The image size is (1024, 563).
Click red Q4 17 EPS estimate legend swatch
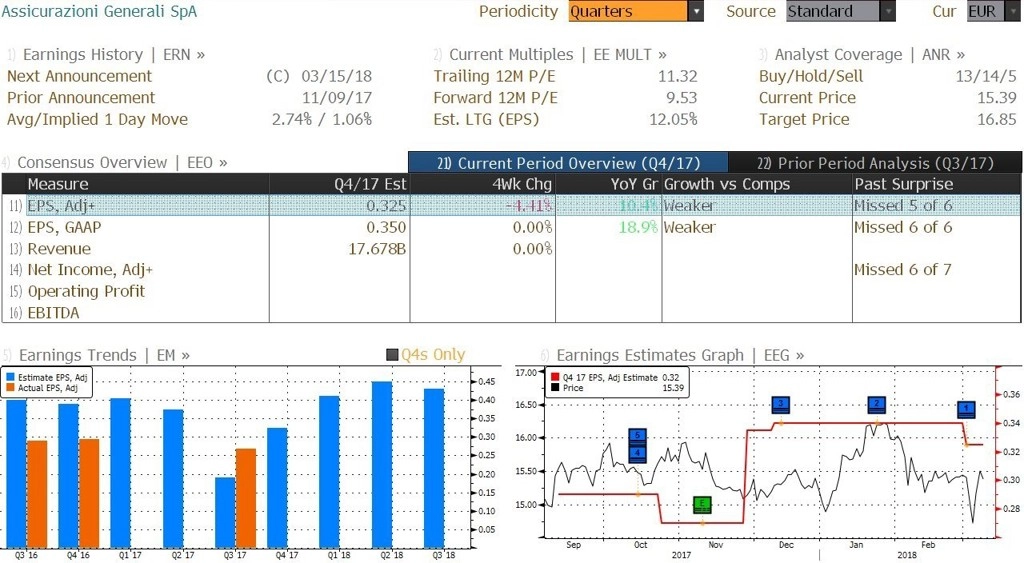(x=555, y=378)
